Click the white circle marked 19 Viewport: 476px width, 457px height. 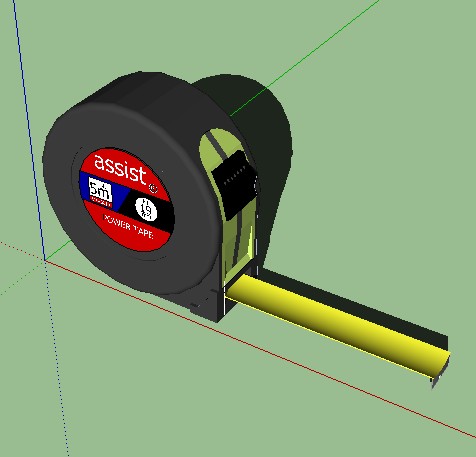tap(146, 209)
